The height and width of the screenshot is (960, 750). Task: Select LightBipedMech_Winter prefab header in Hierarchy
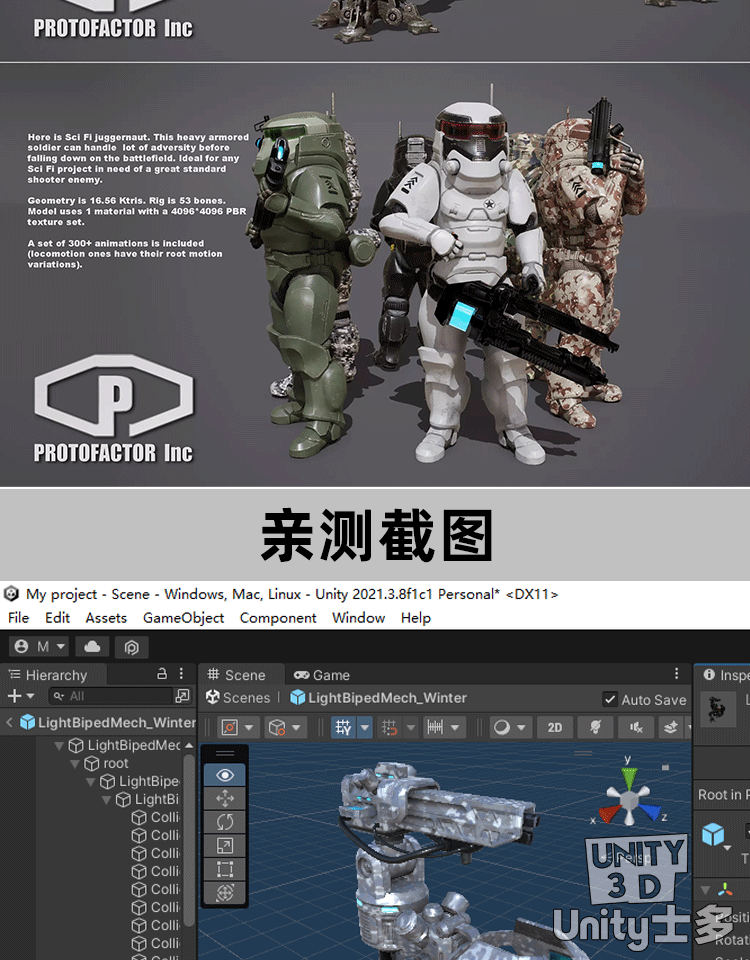(108, 722)
